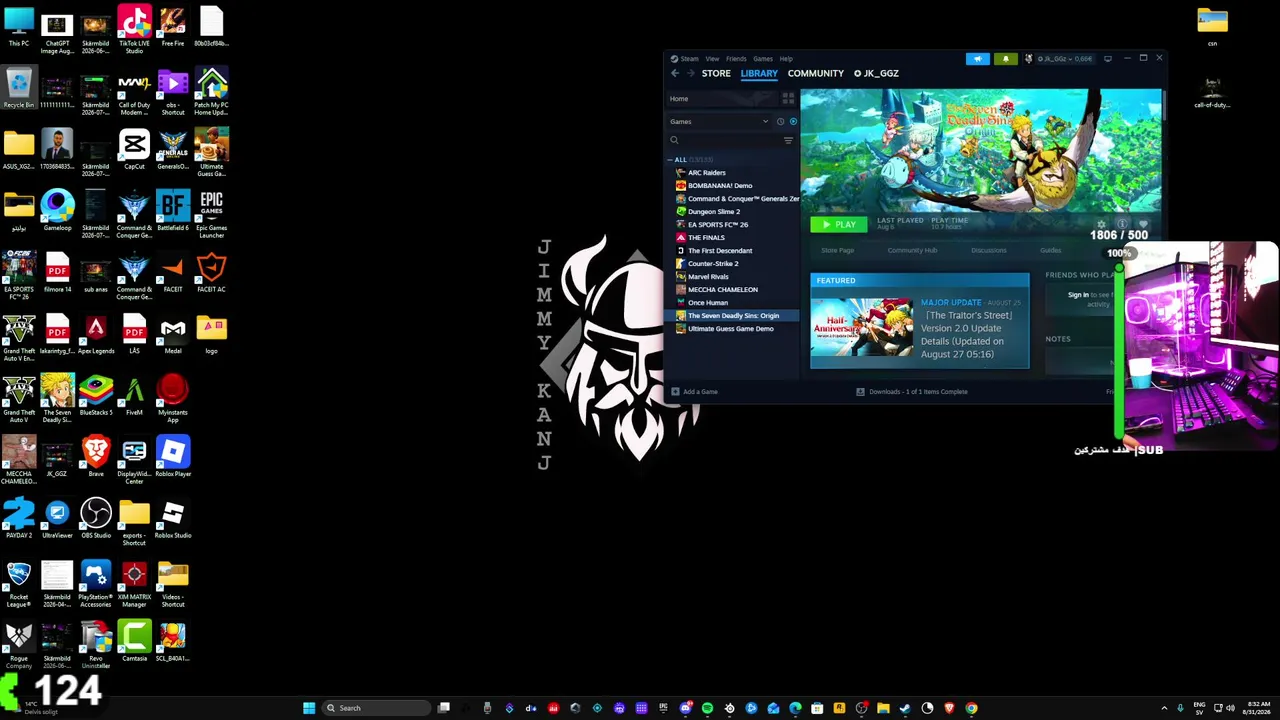The height and width of the screenshot is (720, 1280).
Task: Open the Friends menu
Action: pos(736,59)
